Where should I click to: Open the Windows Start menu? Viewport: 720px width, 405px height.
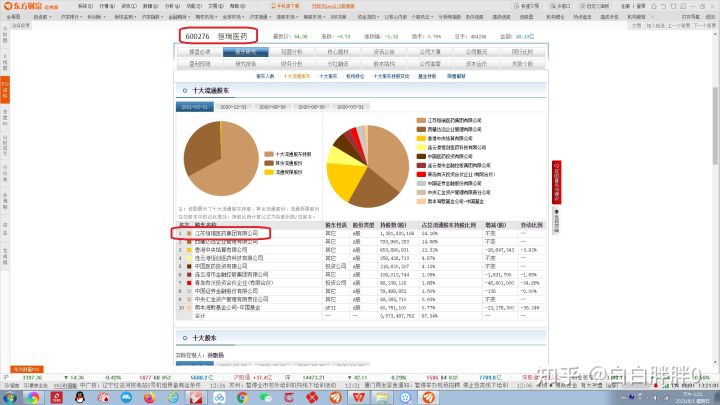tap(10, 398)
